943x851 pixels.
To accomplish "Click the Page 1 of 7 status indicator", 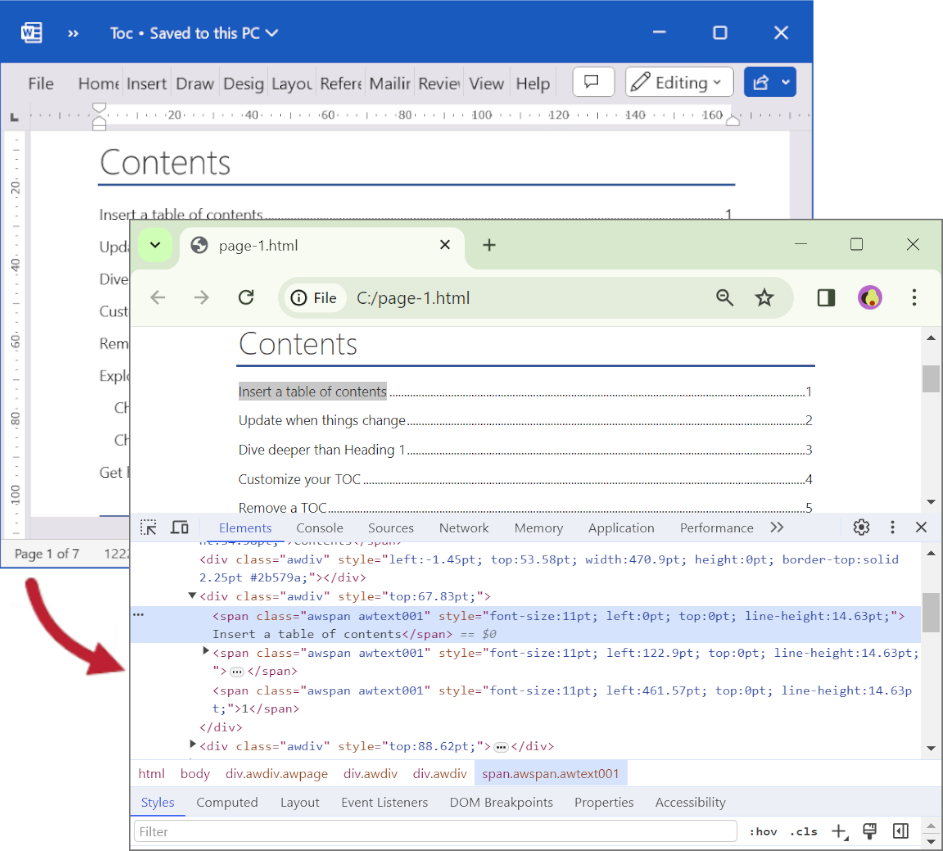I will click(x=47, y=554).
